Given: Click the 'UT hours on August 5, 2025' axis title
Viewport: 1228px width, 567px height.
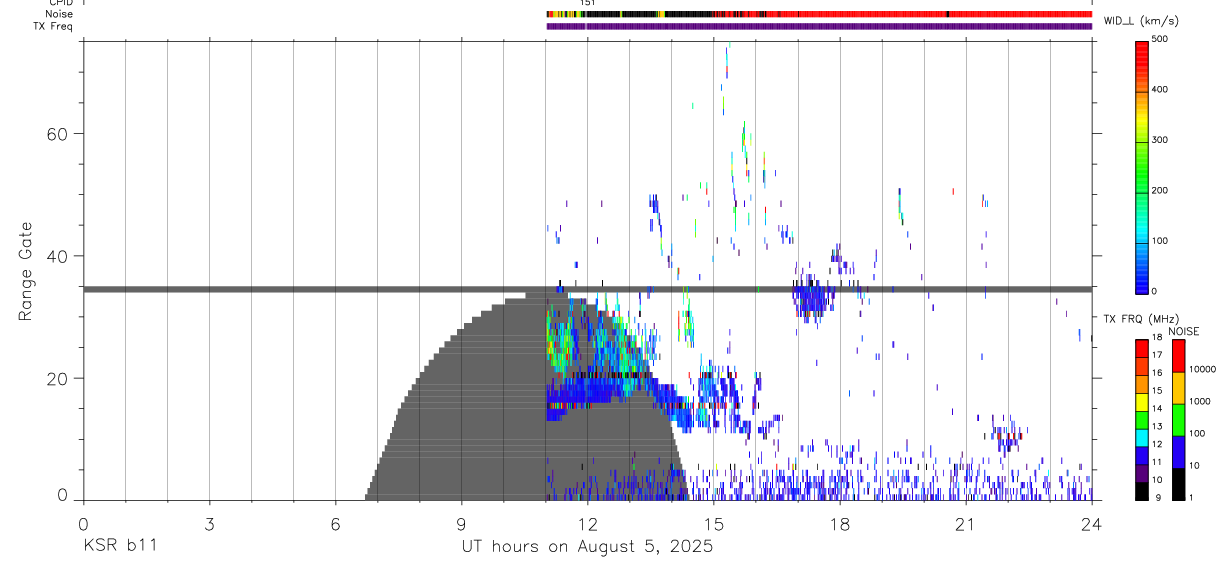Looking at the screenshot, I should coord(587,546).
